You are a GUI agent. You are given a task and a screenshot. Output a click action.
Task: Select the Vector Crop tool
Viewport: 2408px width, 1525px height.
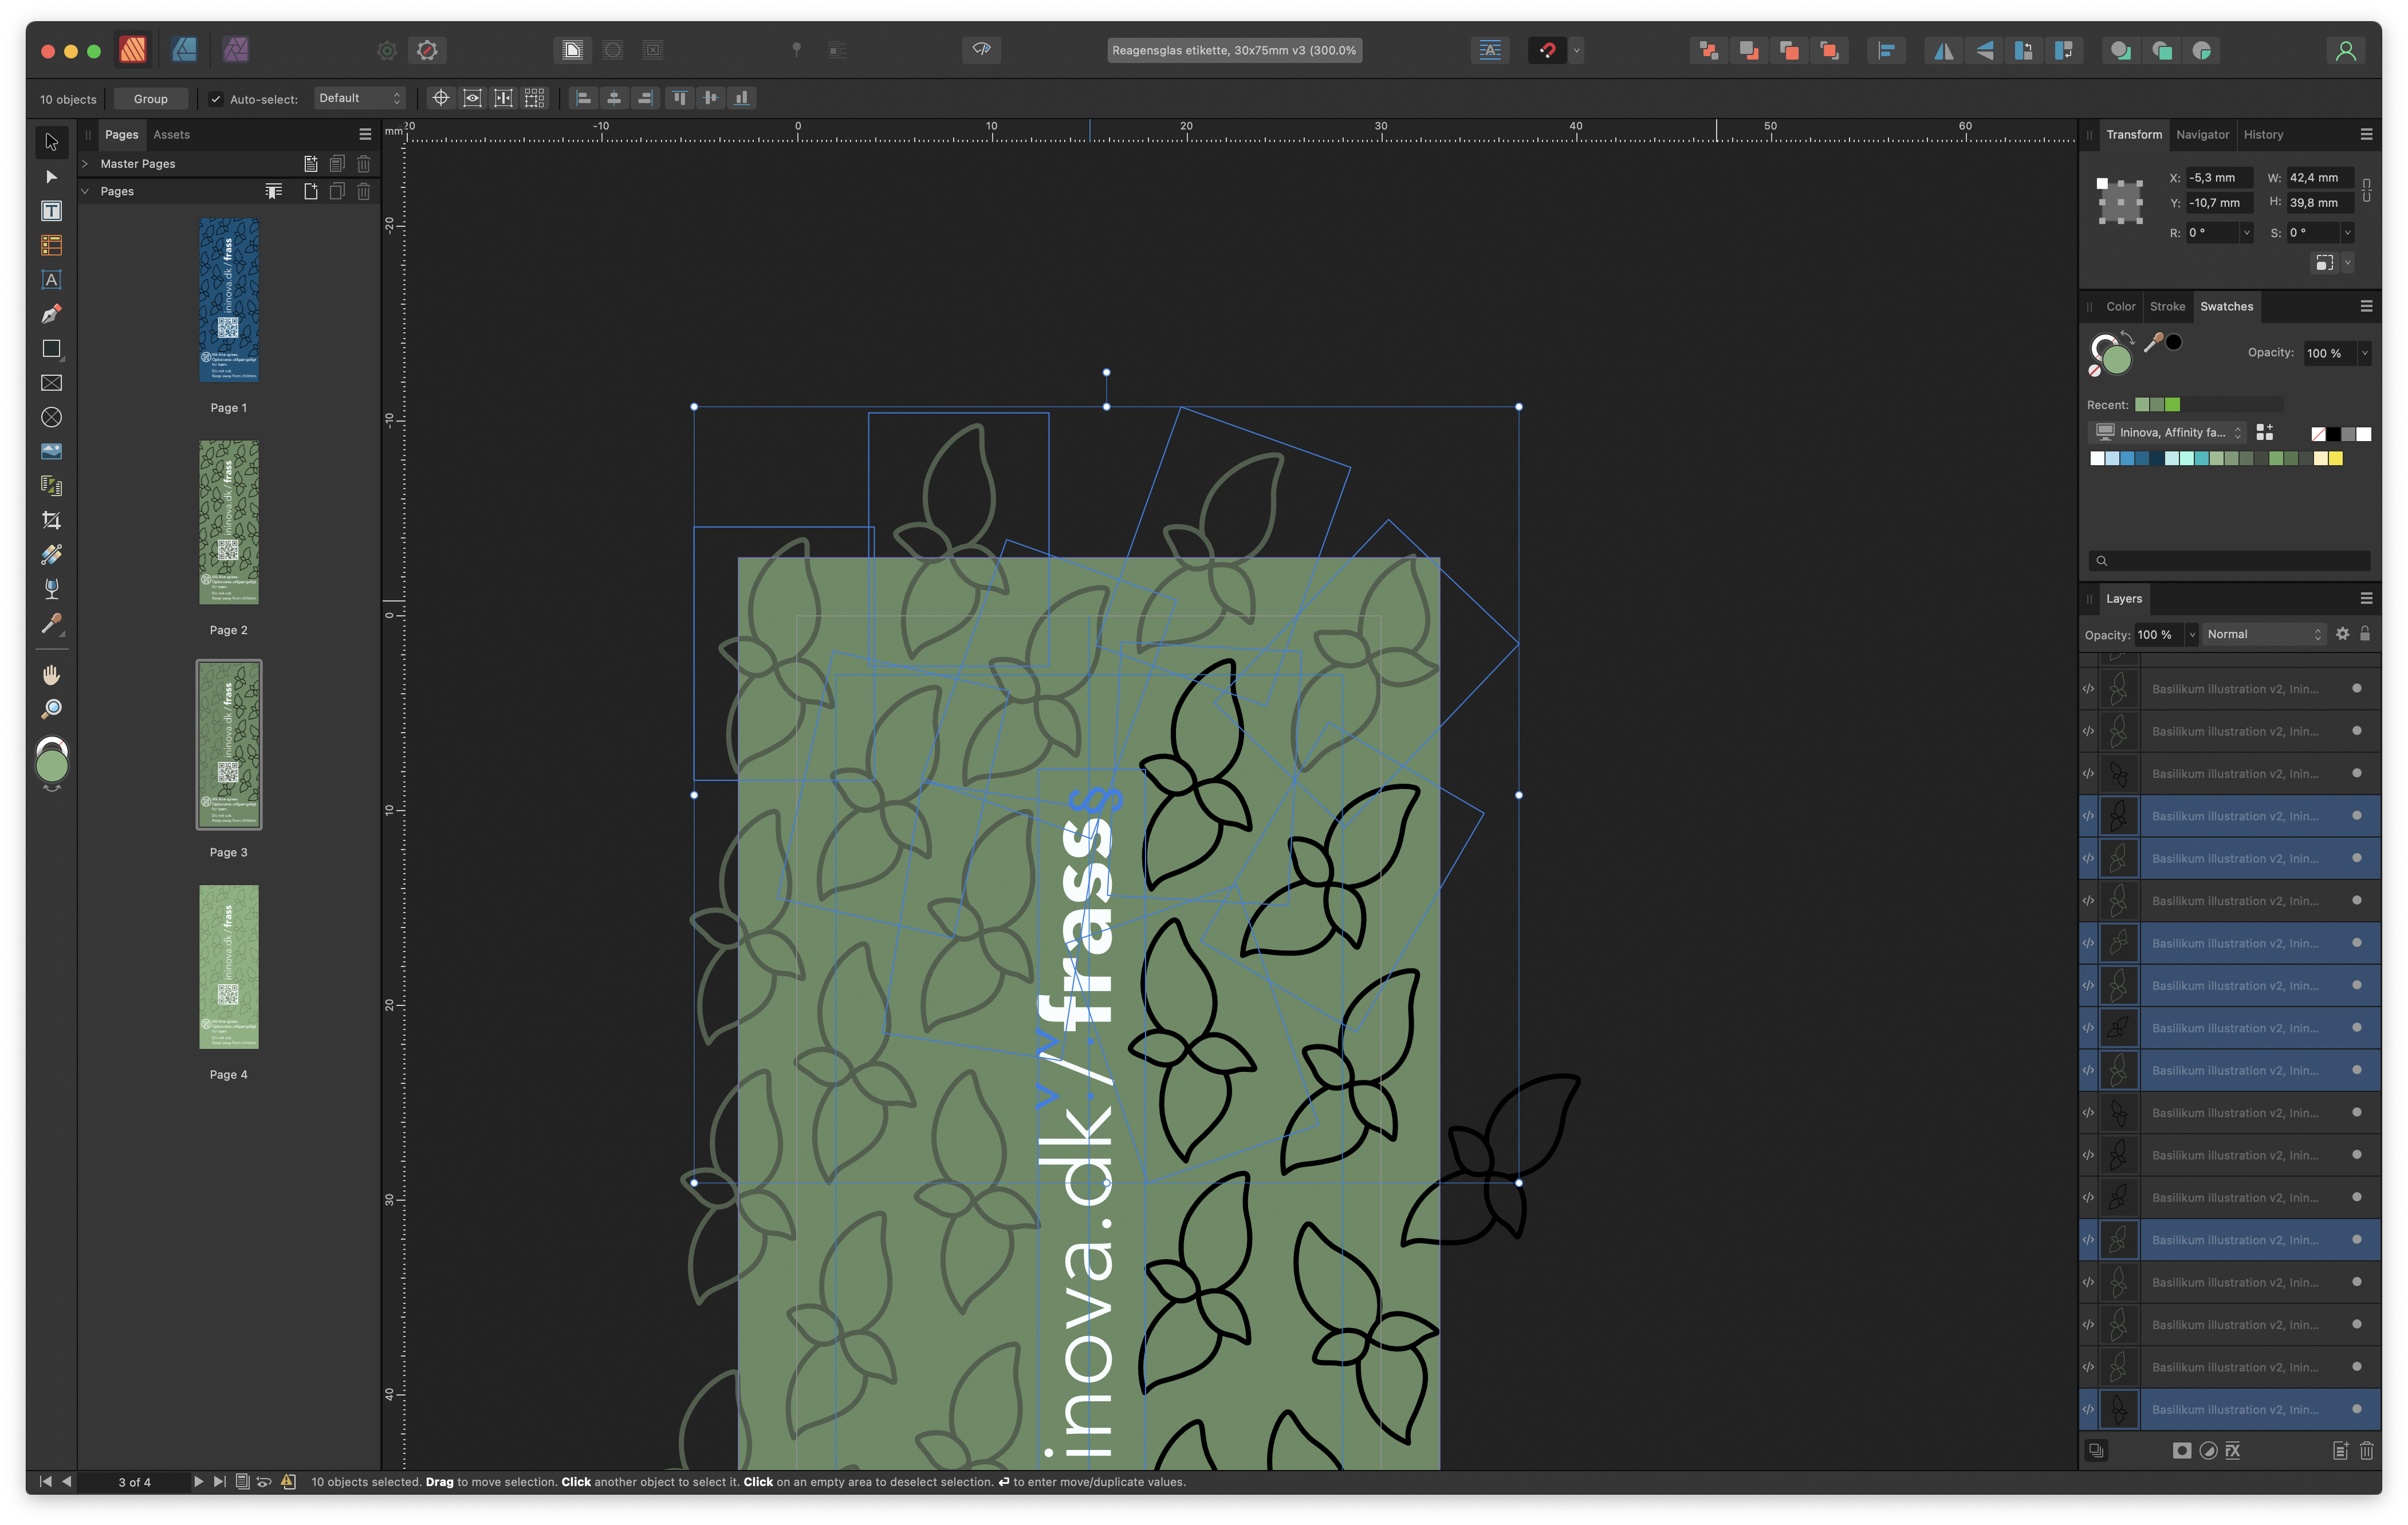click(x=51, y=520)
